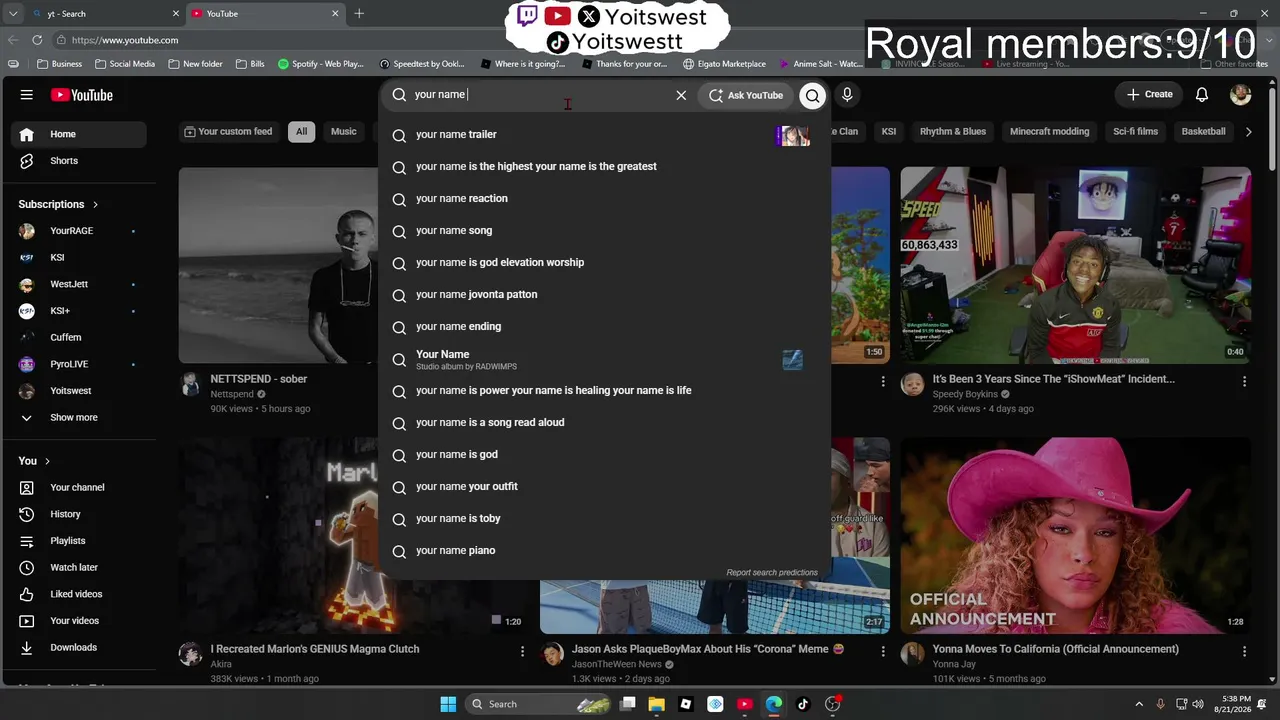Open the account avatar menu
The image size is (1280, 720).
tap(1241, 95)
